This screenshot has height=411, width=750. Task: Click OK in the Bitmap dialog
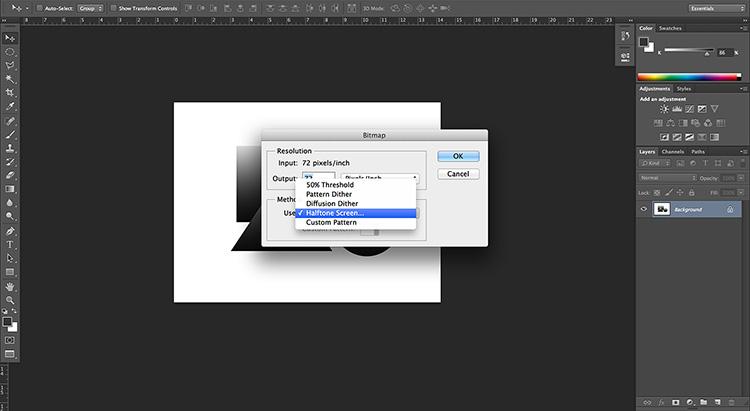[458, 156]
